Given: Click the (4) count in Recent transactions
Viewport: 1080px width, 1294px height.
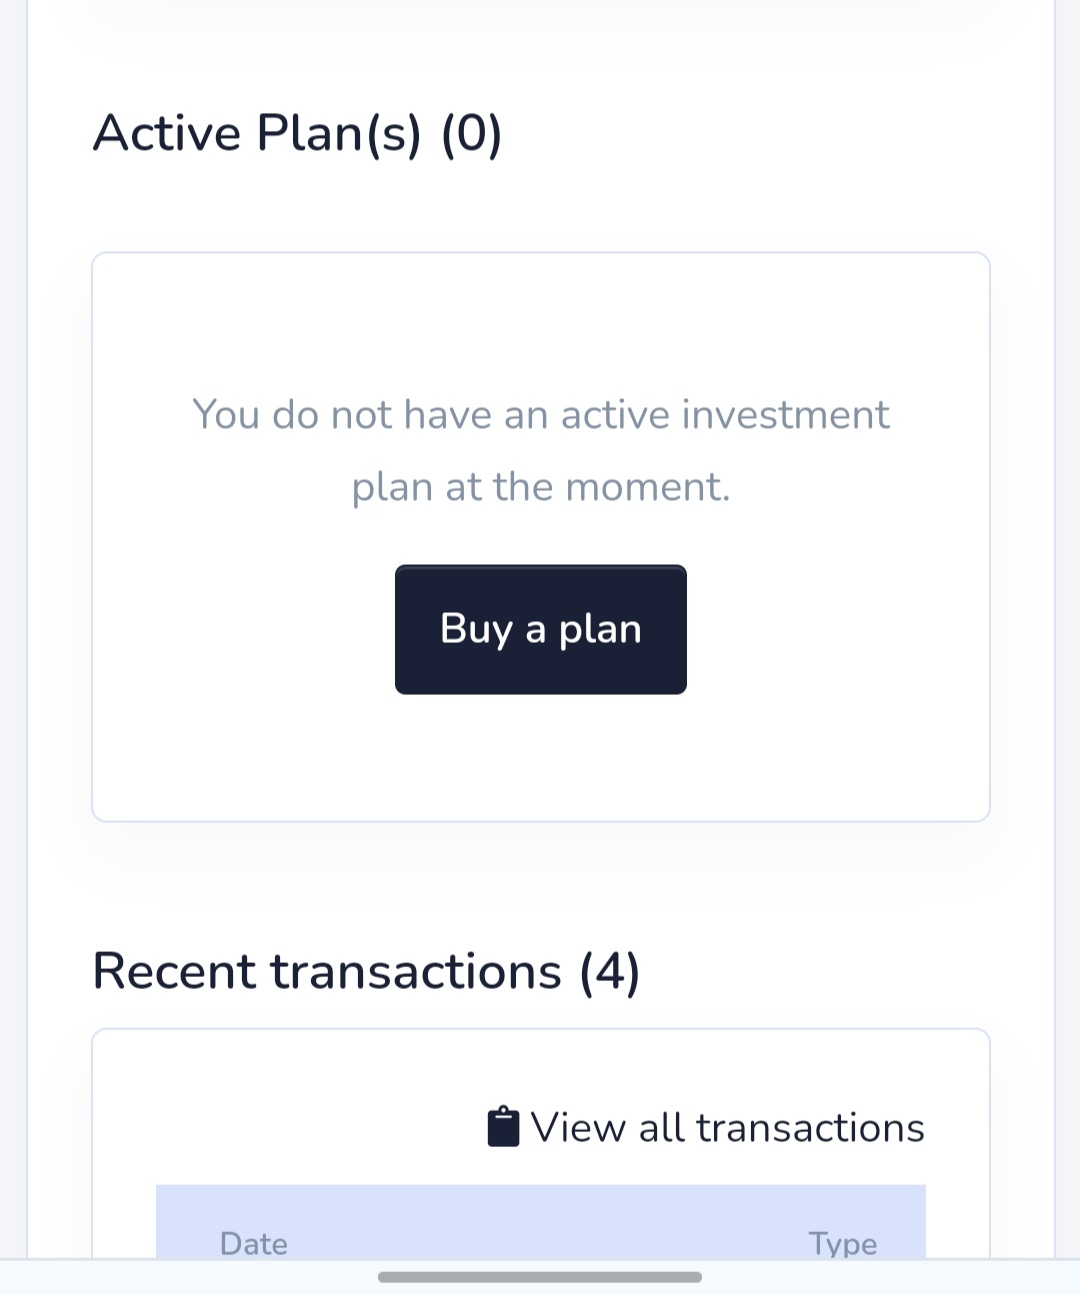Looking at the screenshot, I should [610, 971].
